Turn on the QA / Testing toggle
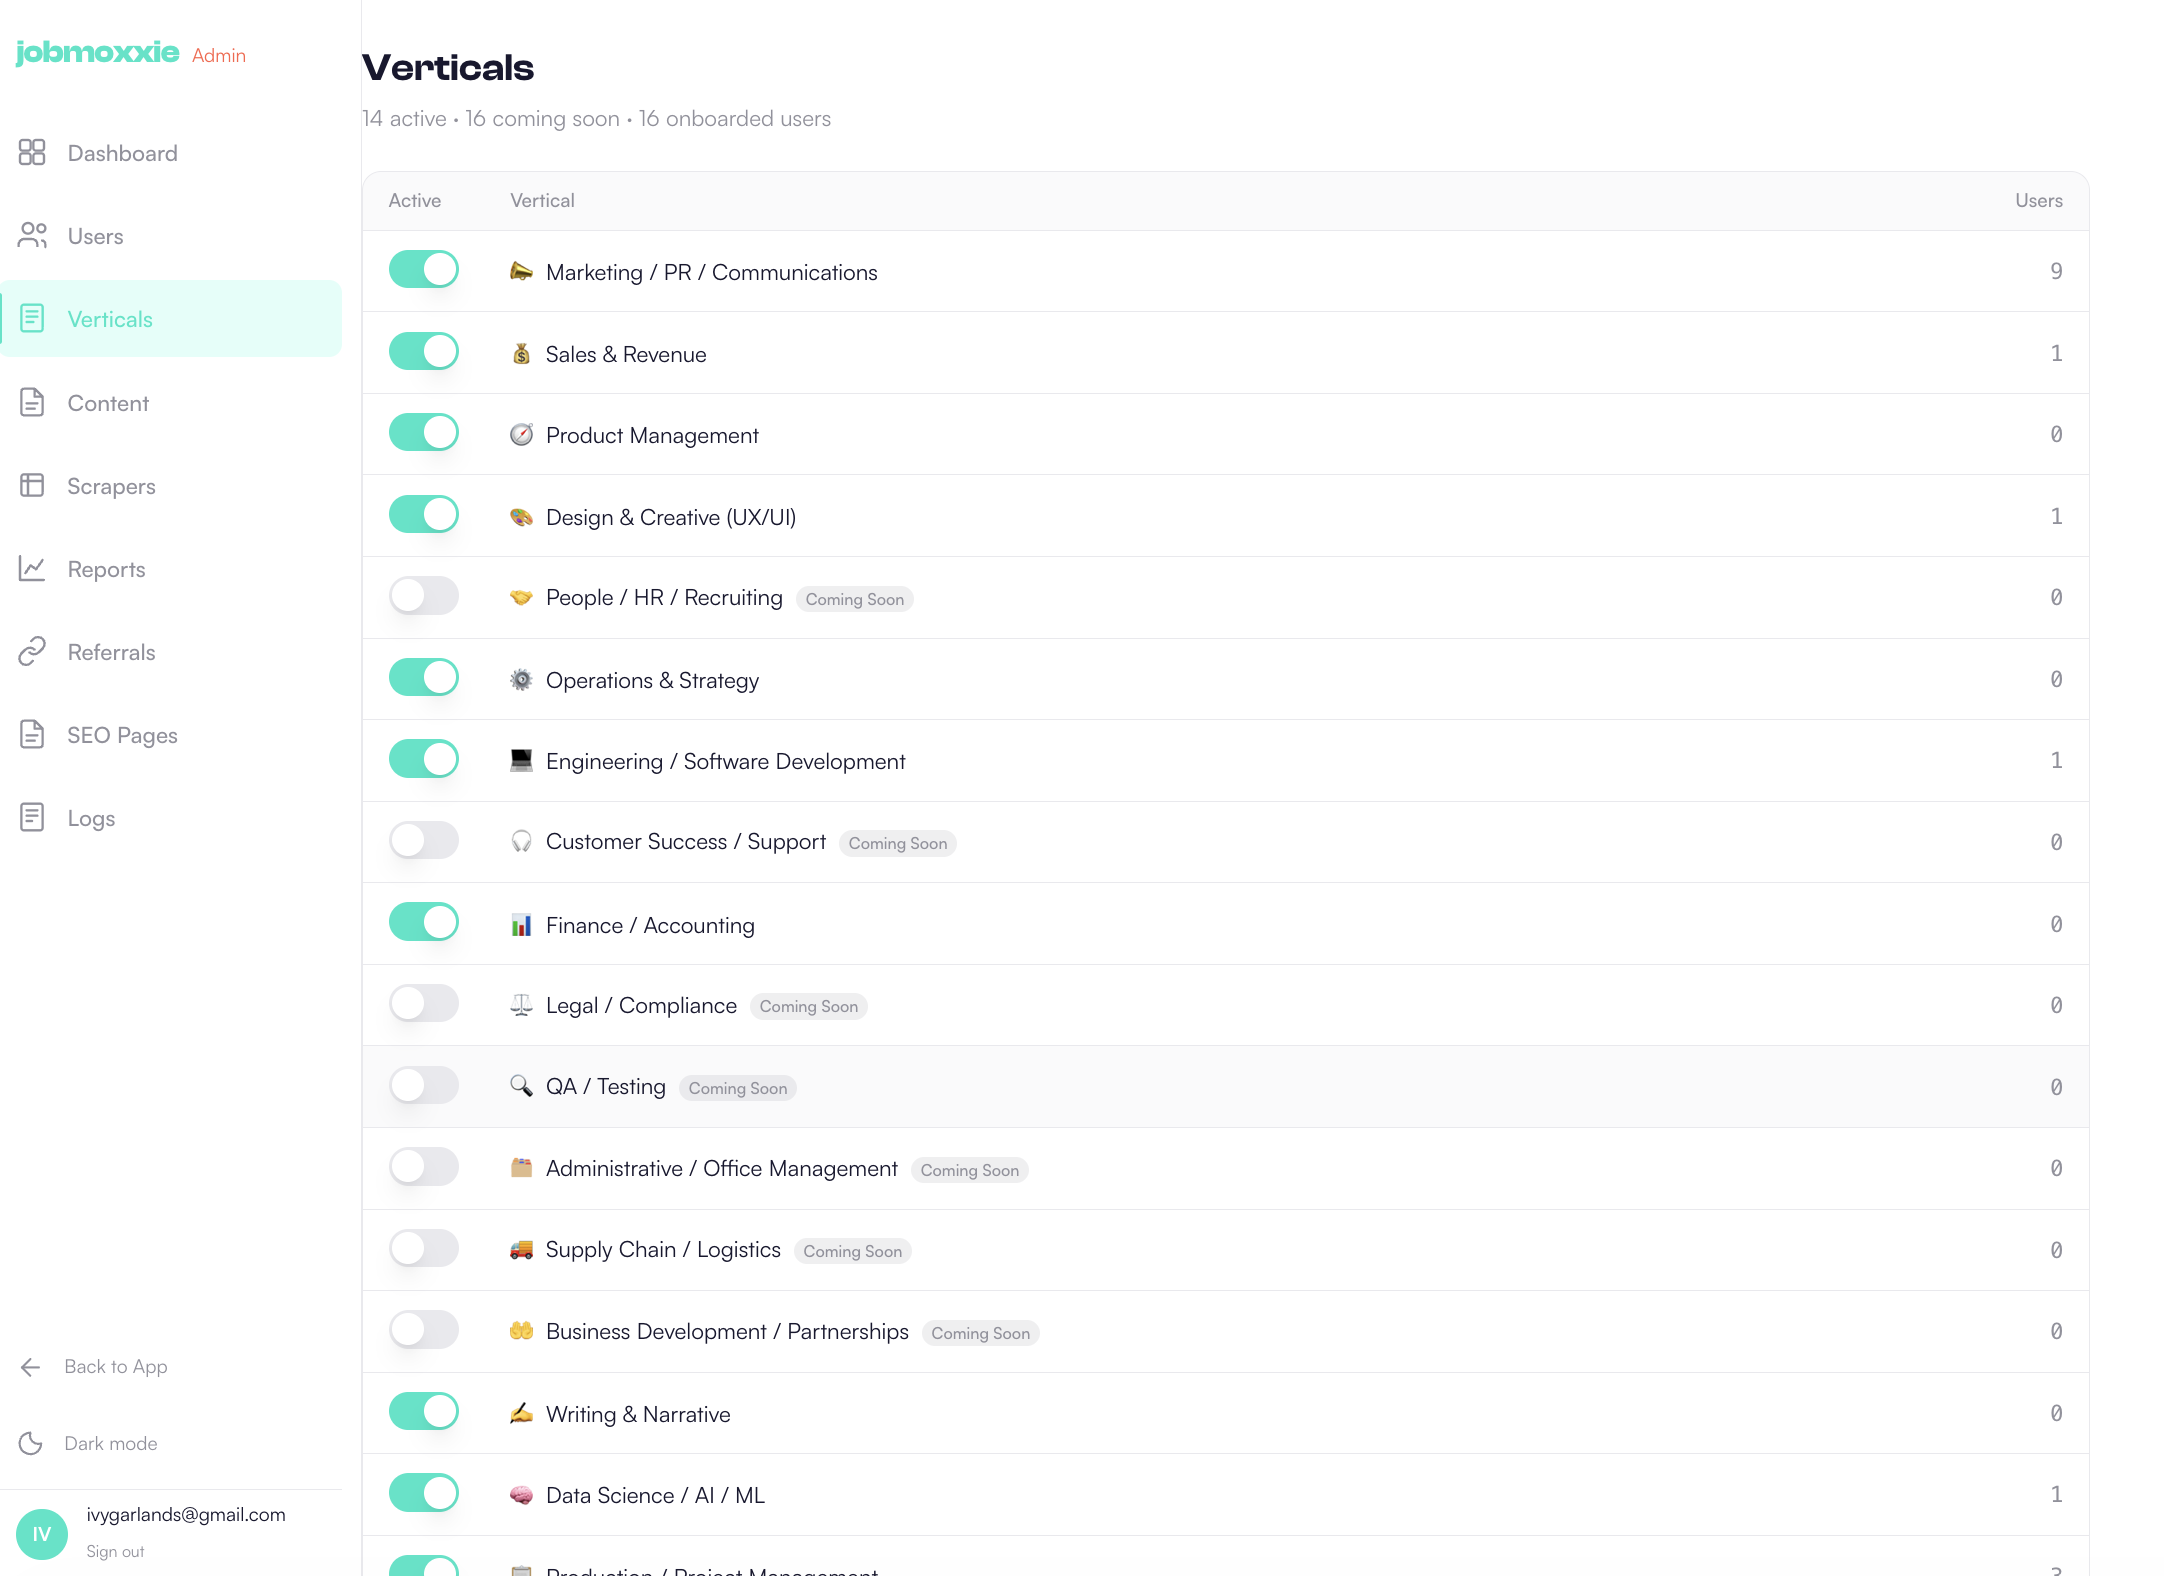The image size is (2164, 1576). (424, 1085)
